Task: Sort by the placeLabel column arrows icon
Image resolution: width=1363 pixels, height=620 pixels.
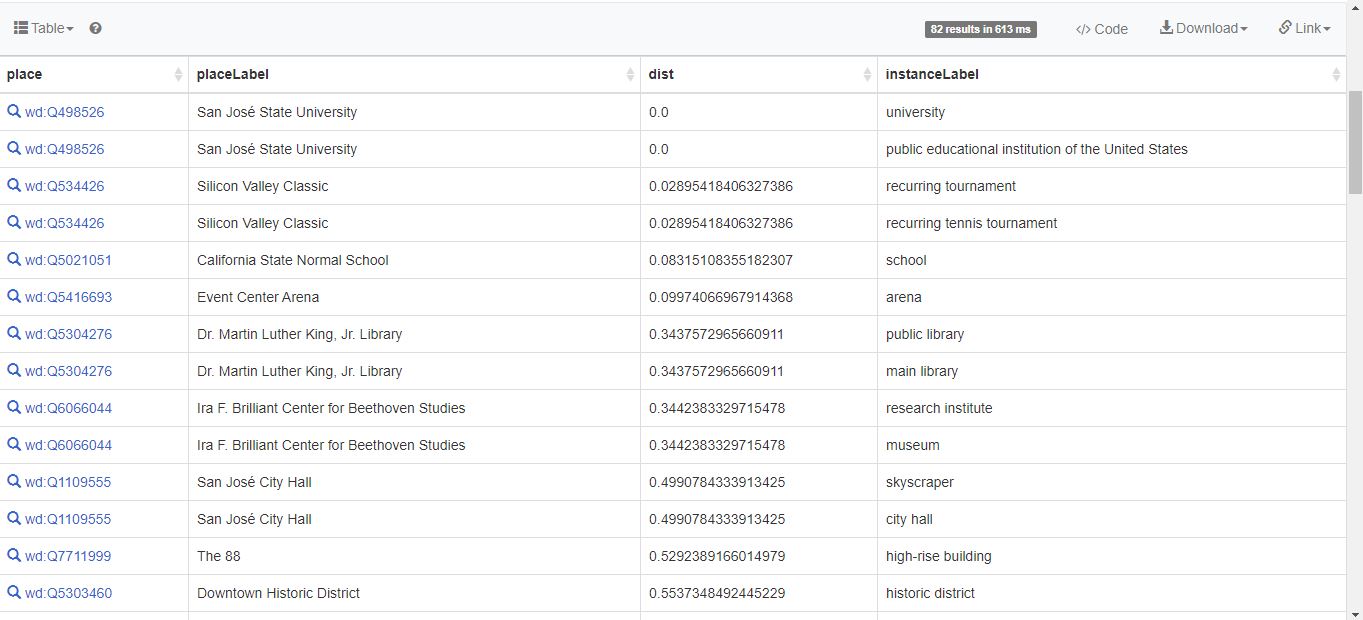Action: 631,74
